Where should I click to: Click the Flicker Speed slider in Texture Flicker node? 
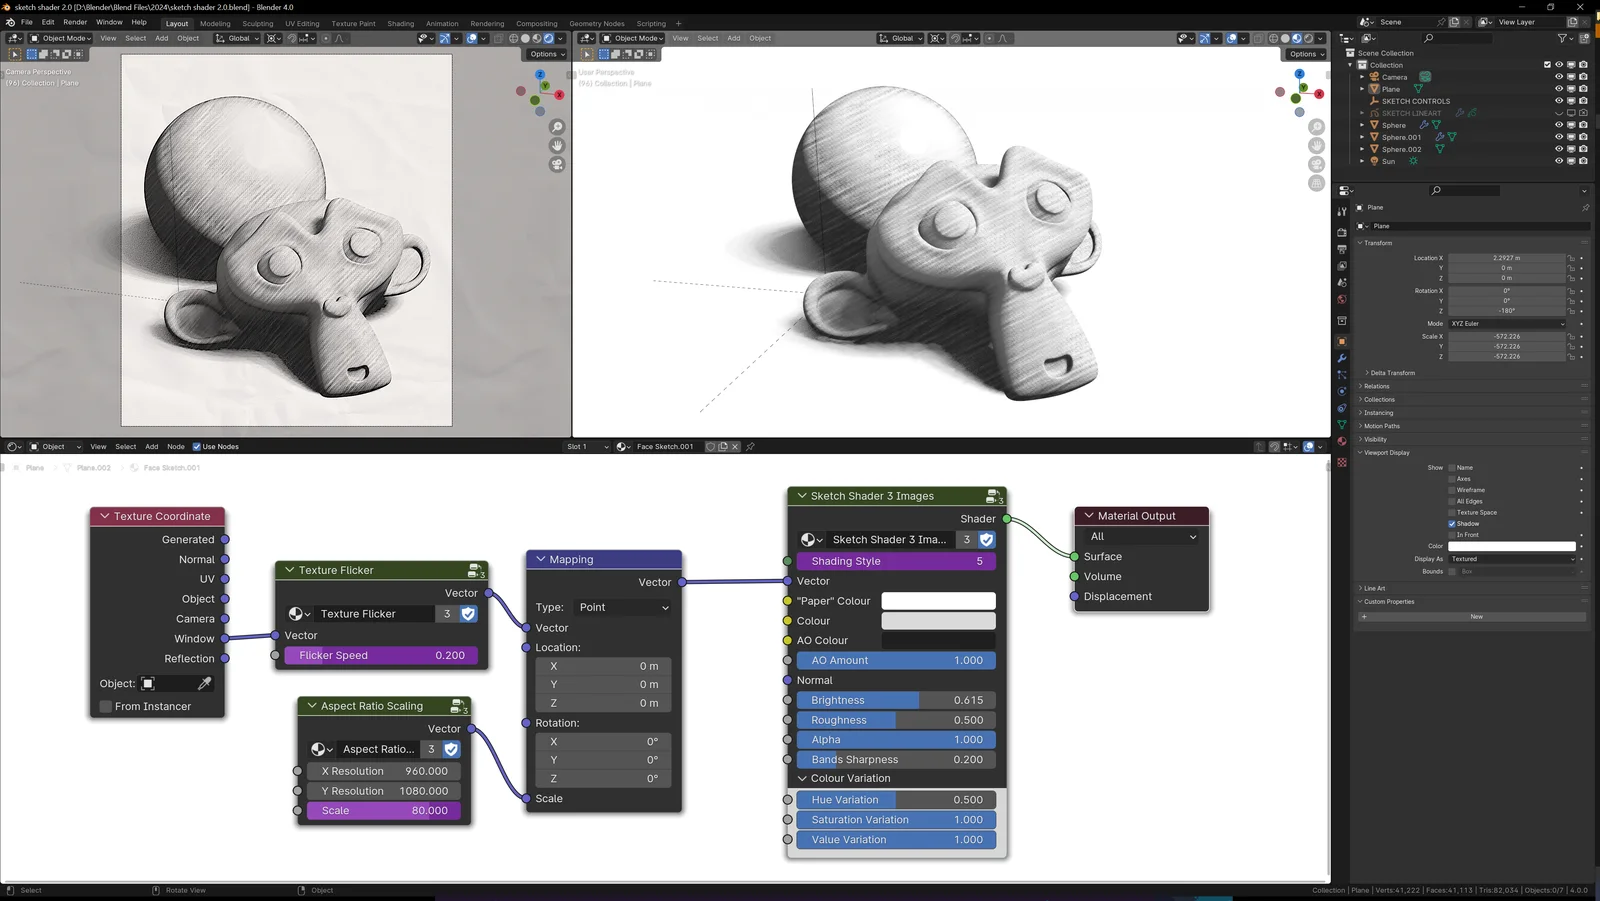(x=380, y=655)
